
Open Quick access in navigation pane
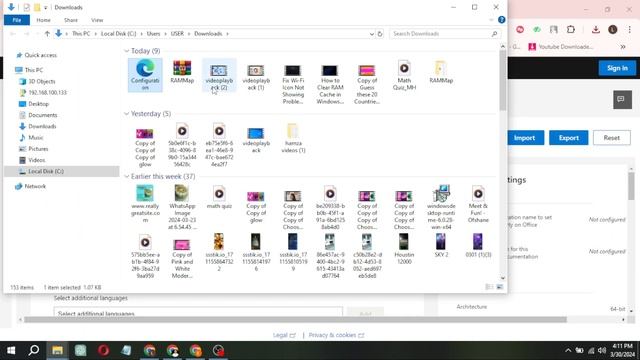pyautogui.click(x=40, y=55)
